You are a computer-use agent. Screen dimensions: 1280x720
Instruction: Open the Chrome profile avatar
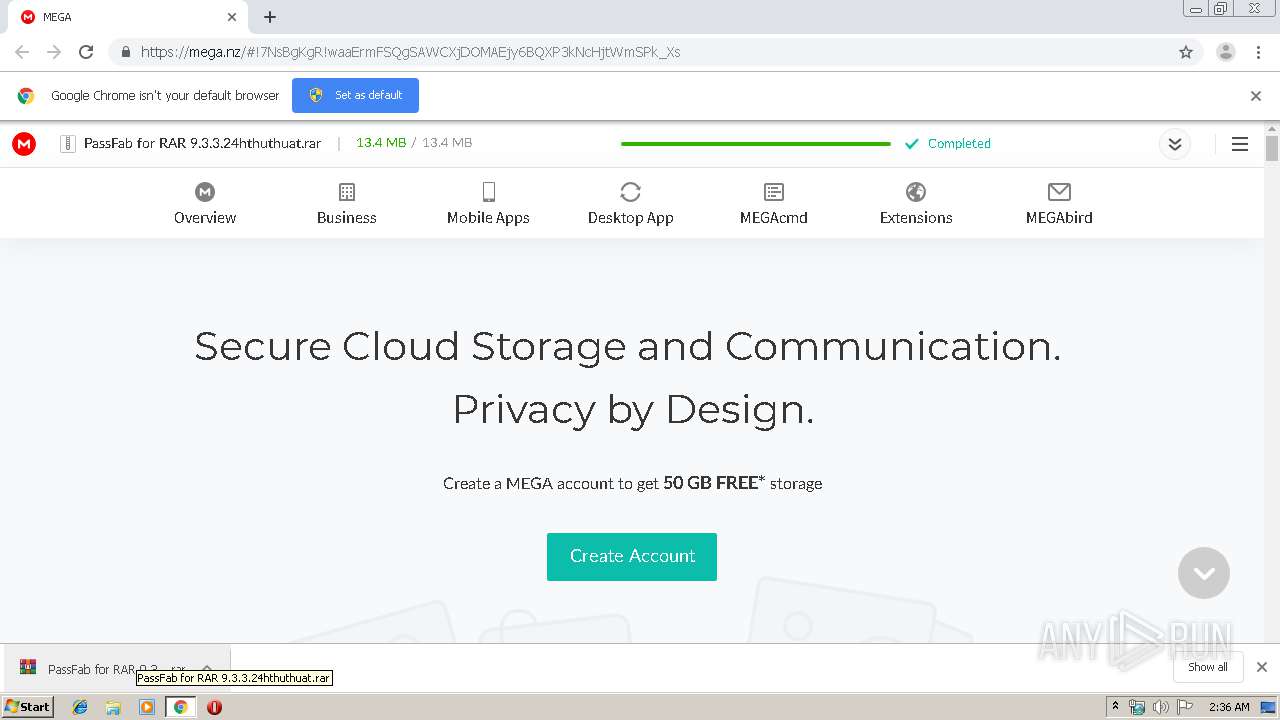click(1226, 52)
